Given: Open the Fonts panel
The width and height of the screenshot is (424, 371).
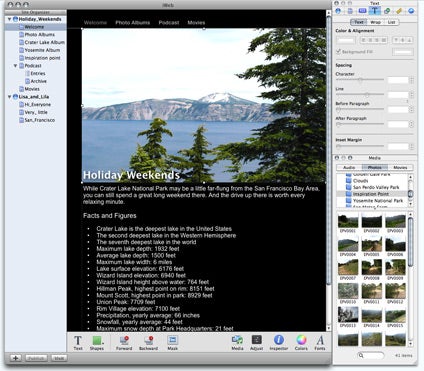Looking at the screenshot, I should (320, 343).
